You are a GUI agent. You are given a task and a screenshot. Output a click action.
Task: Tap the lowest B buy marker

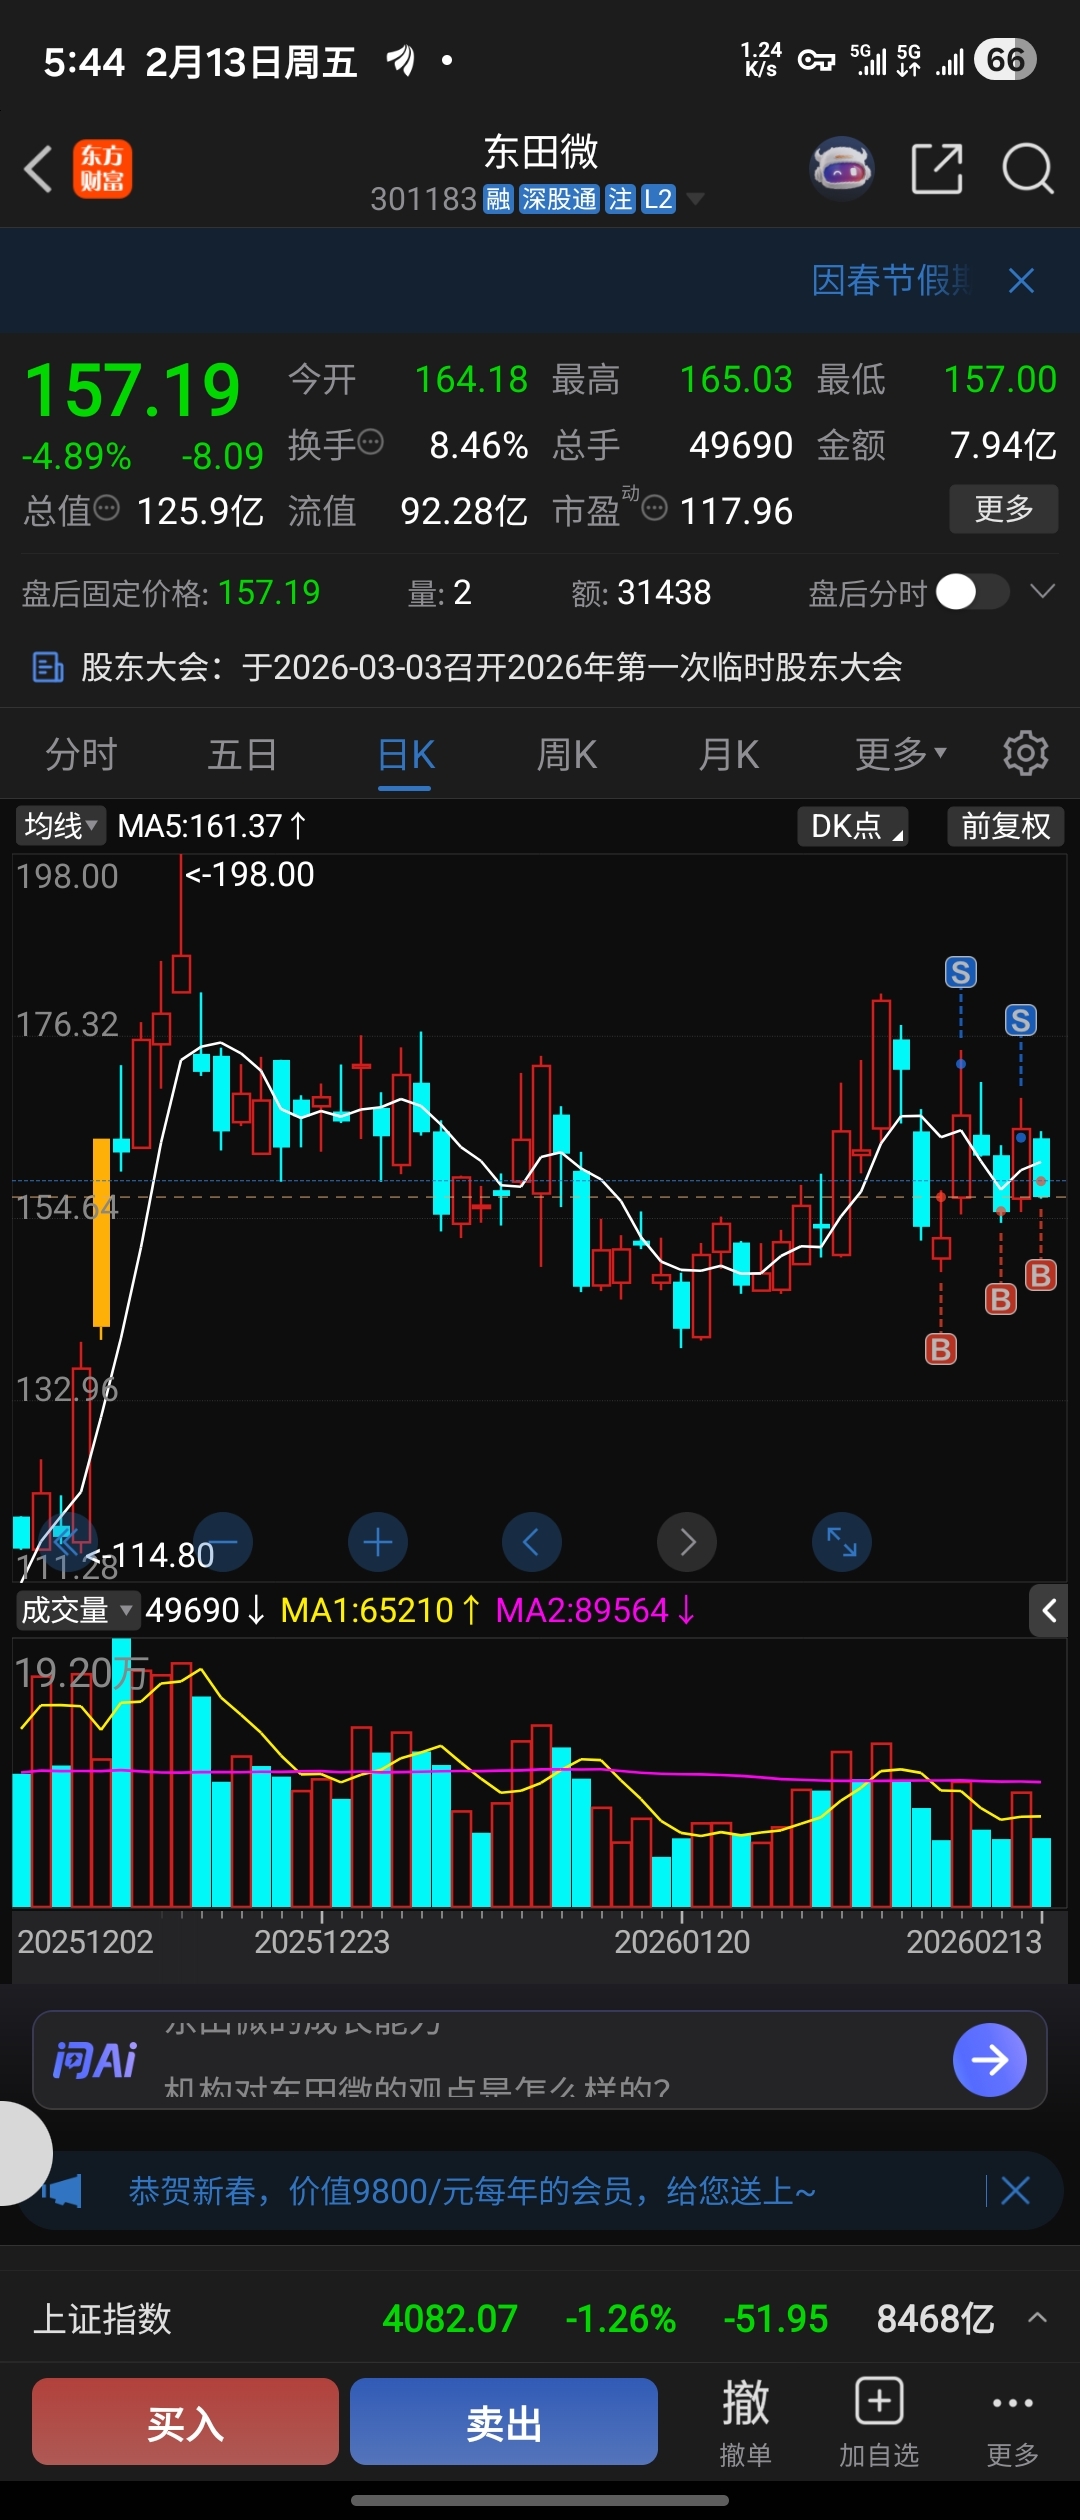(941, 1349)
